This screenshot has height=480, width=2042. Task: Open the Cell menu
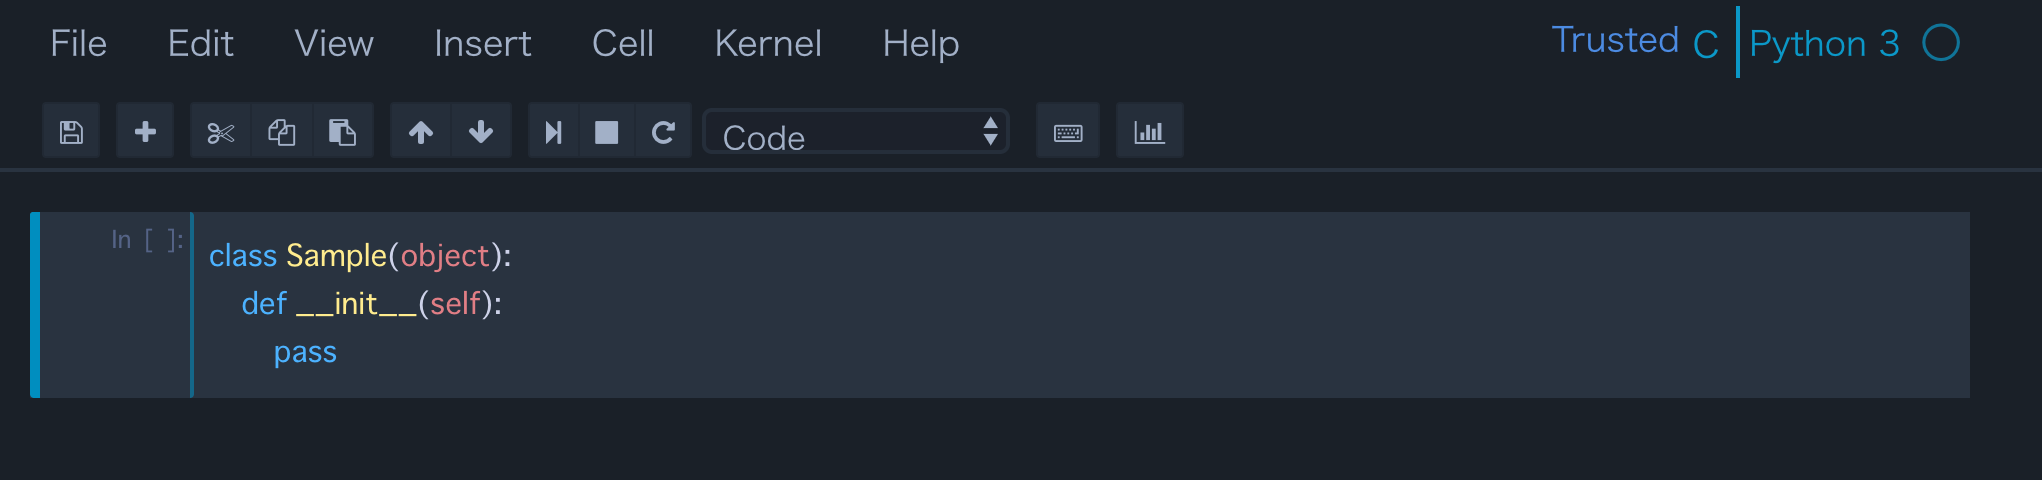pyautogui.click(x=622, y=44)
